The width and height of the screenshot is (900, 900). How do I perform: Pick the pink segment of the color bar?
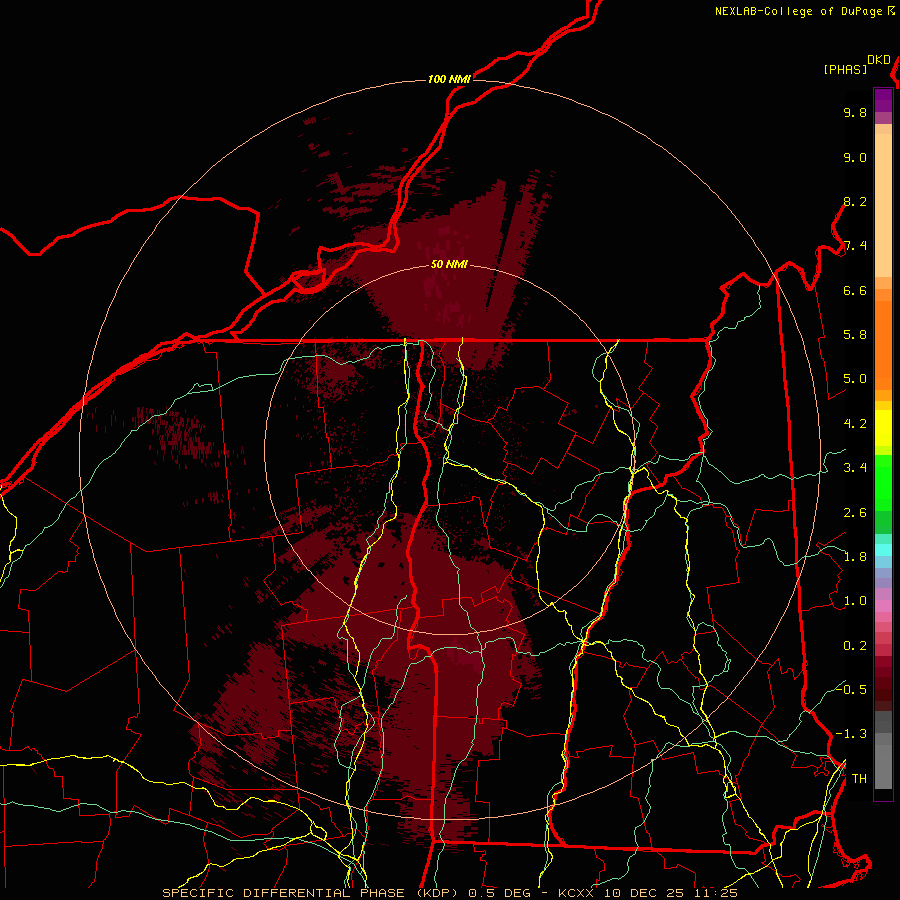[x=883, y=606]
